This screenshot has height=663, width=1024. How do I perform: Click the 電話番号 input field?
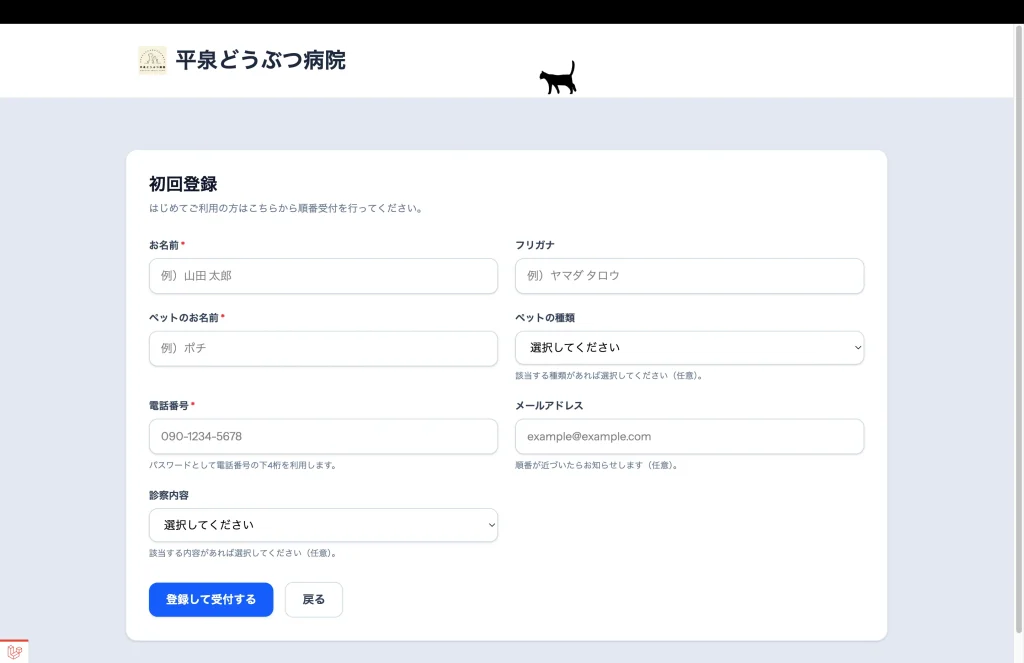323,437
